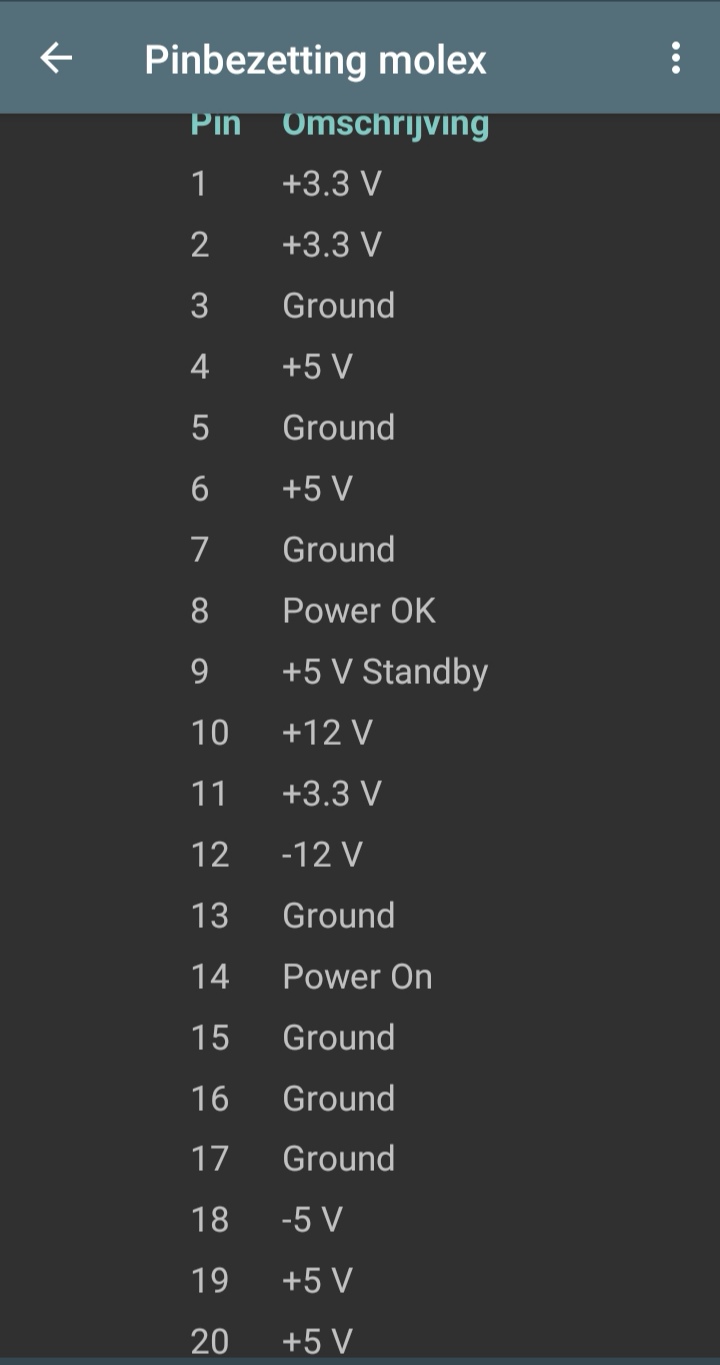Tap pin number 3
Viewport: 720px width, 1365px height.
[199, 306]
